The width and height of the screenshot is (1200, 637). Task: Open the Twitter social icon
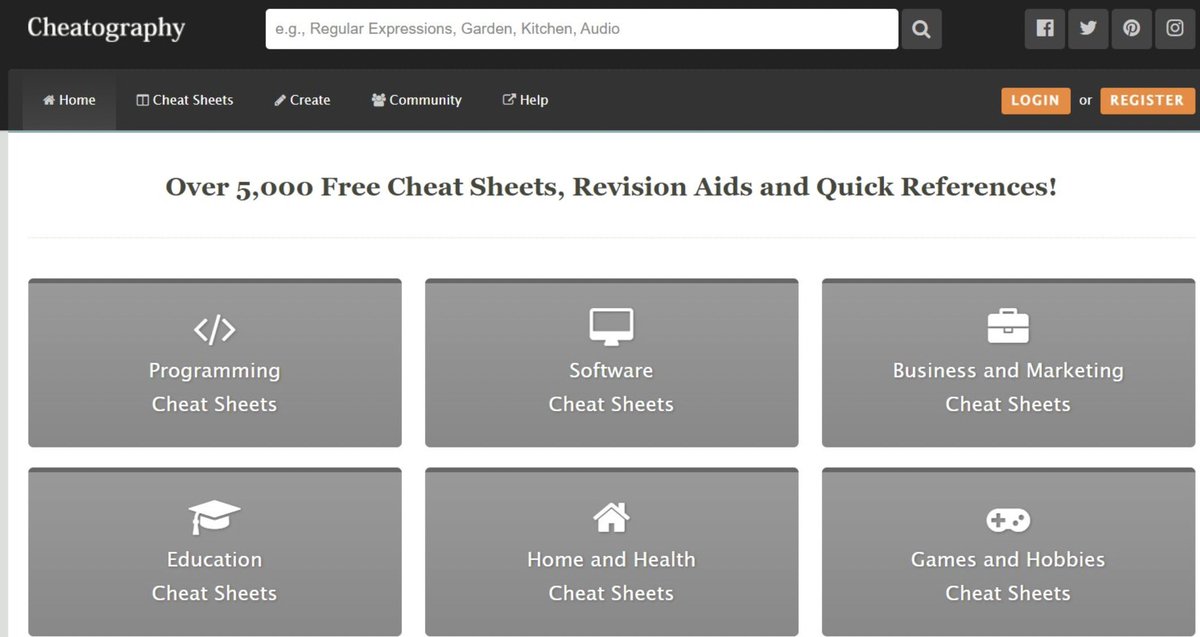pos(1087,28)
